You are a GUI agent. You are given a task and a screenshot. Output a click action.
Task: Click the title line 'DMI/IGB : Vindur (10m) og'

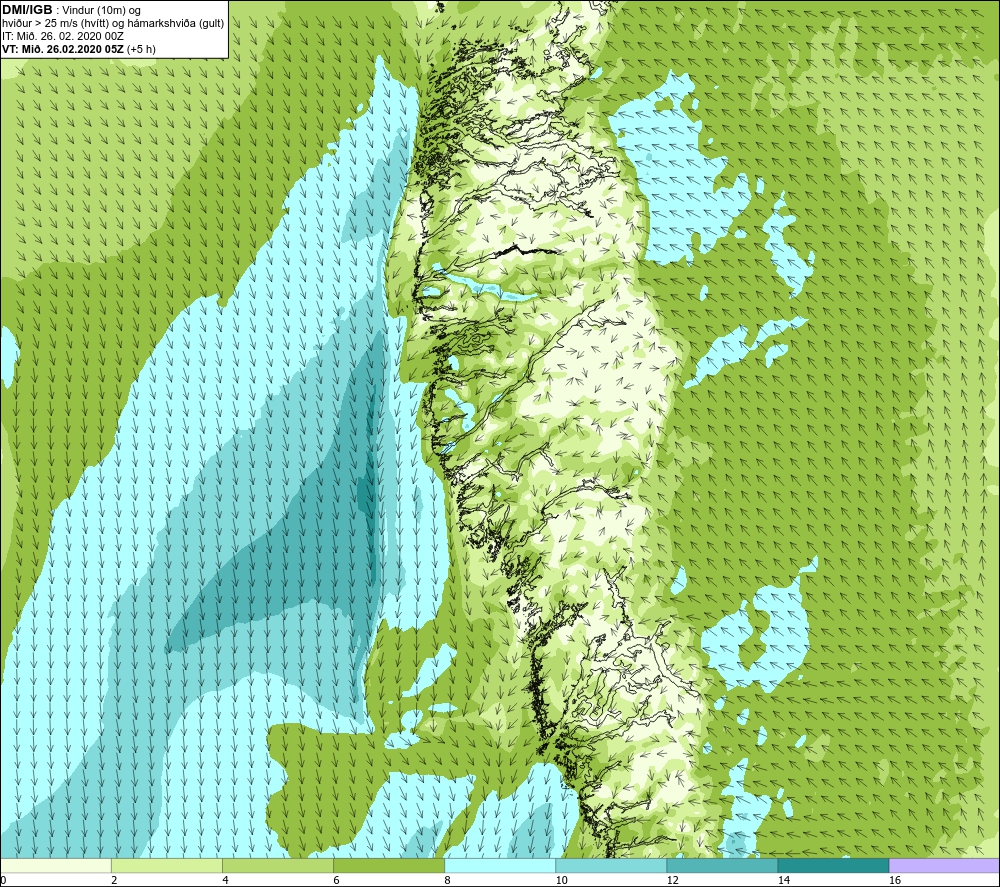71,10
